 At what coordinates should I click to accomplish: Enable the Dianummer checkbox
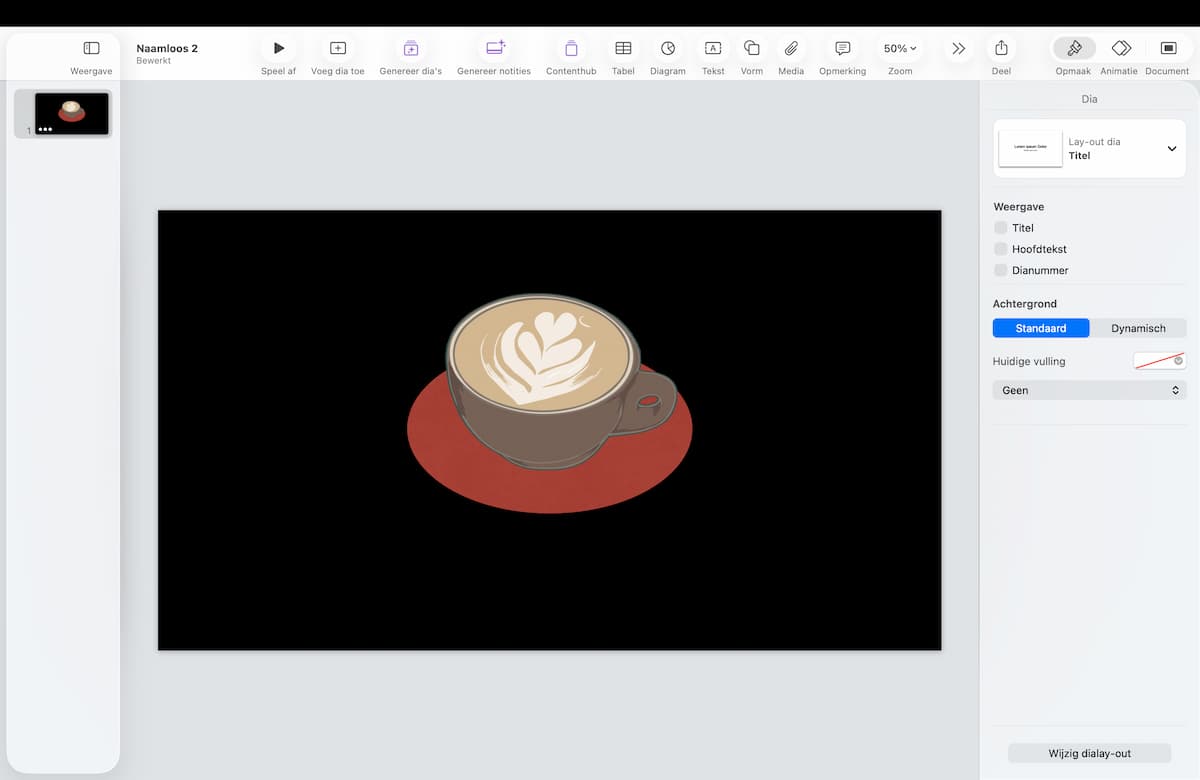tap(1001, 270)
